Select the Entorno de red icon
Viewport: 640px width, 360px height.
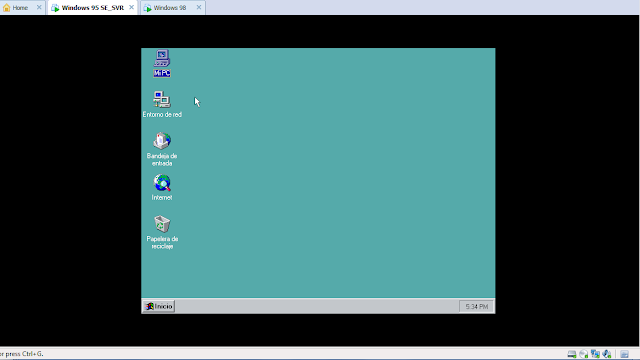click(162, 104)
